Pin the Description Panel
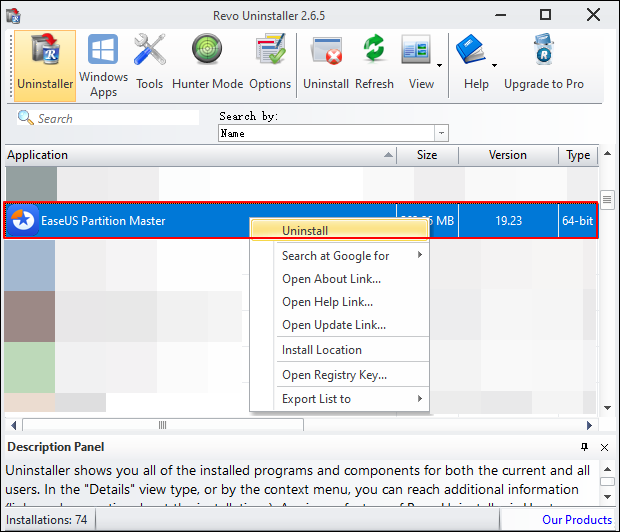620x532 pixels. pyautogui.click(x=584, y=447)
